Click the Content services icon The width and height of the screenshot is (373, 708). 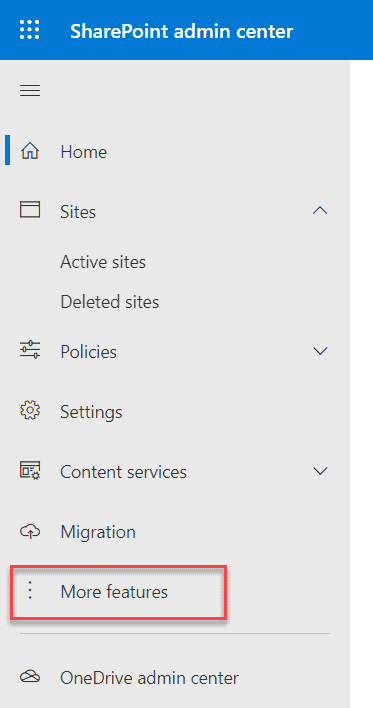pyautogui.click(x=30, y=471)
